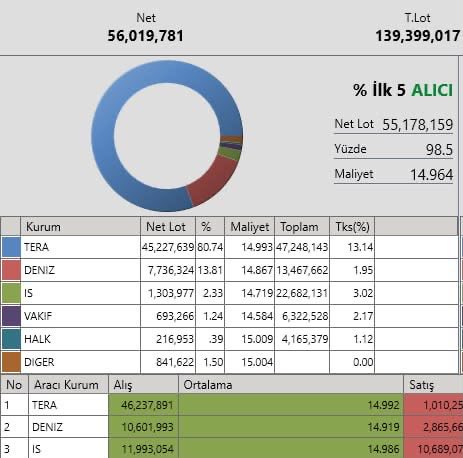Screen dimensions: 463x458
Task: Click the % İlk 5 ALICI heading
Action: [403, 90]
